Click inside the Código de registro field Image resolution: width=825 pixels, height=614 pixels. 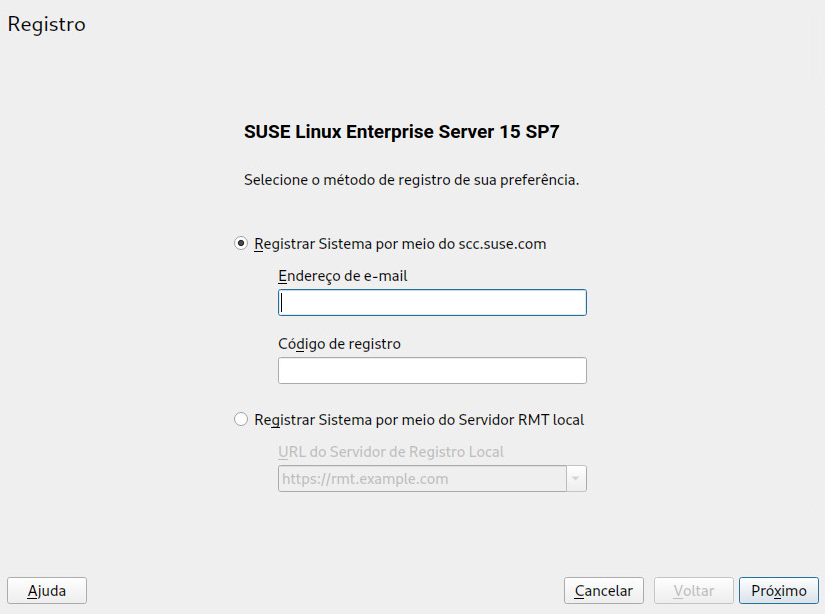(x=432, y=371)
